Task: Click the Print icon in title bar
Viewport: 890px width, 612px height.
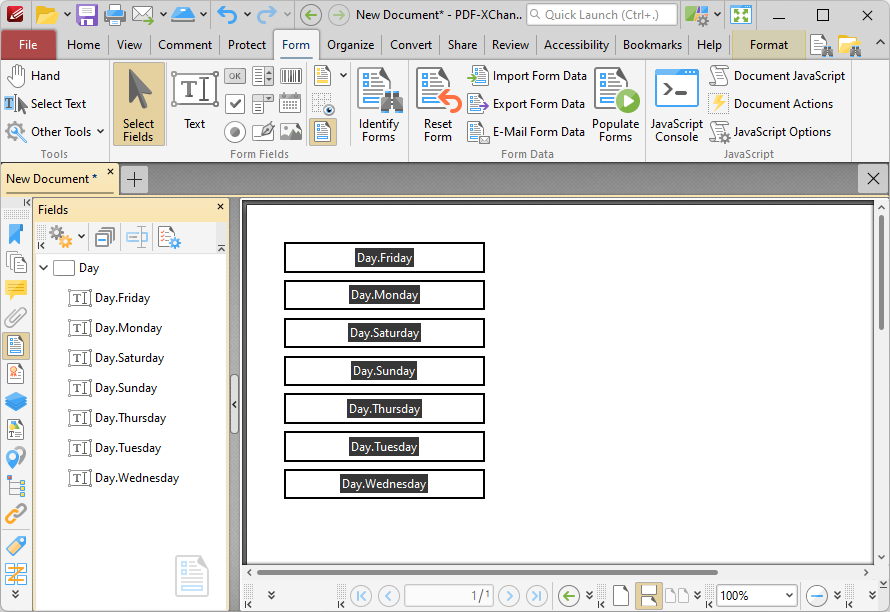Action: coord(115,15)
